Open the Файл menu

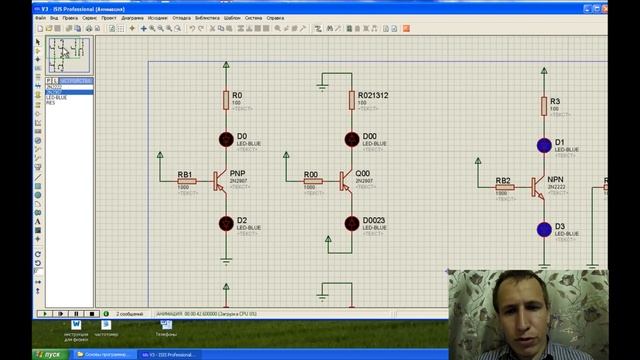[x=40, y=18]
